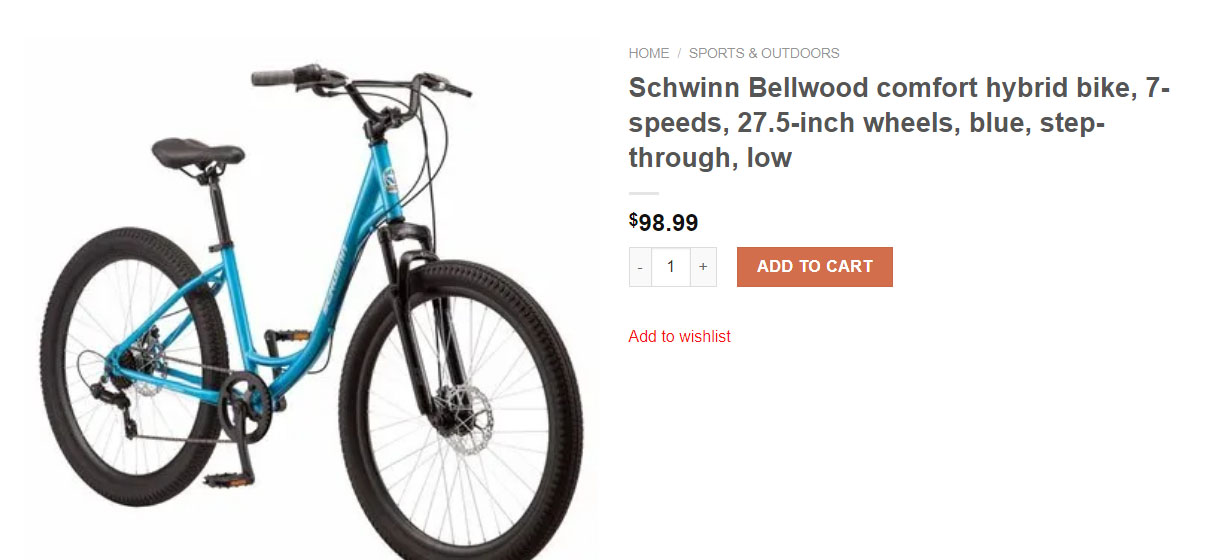Click the black saddle in product image
This screenshot has width=1222, height=560.
[x=197, y=154]
